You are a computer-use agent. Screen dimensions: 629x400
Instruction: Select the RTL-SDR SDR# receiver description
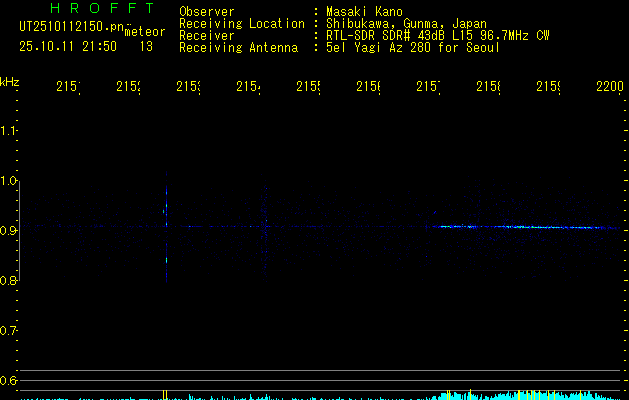[438, 36]
